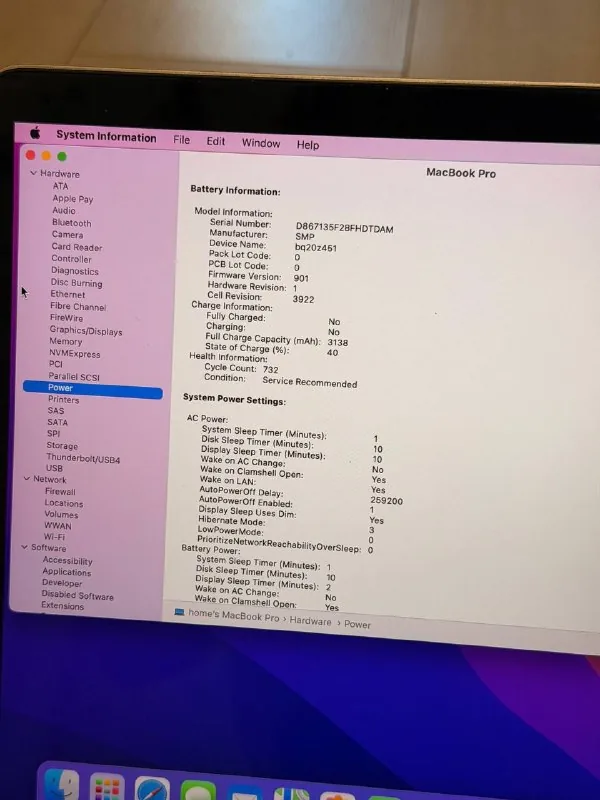Select Fibre Channel in the sidebar
The width and height of the screenshot is (600, 800).
78,307
